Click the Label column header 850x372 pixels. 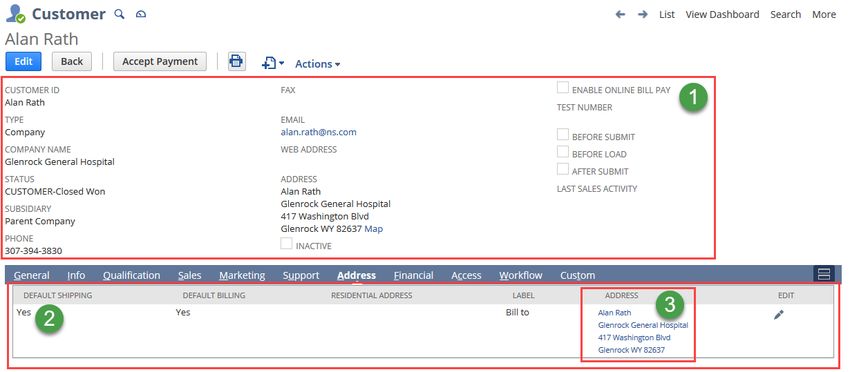pyautogui.click(x=523, y=296)
